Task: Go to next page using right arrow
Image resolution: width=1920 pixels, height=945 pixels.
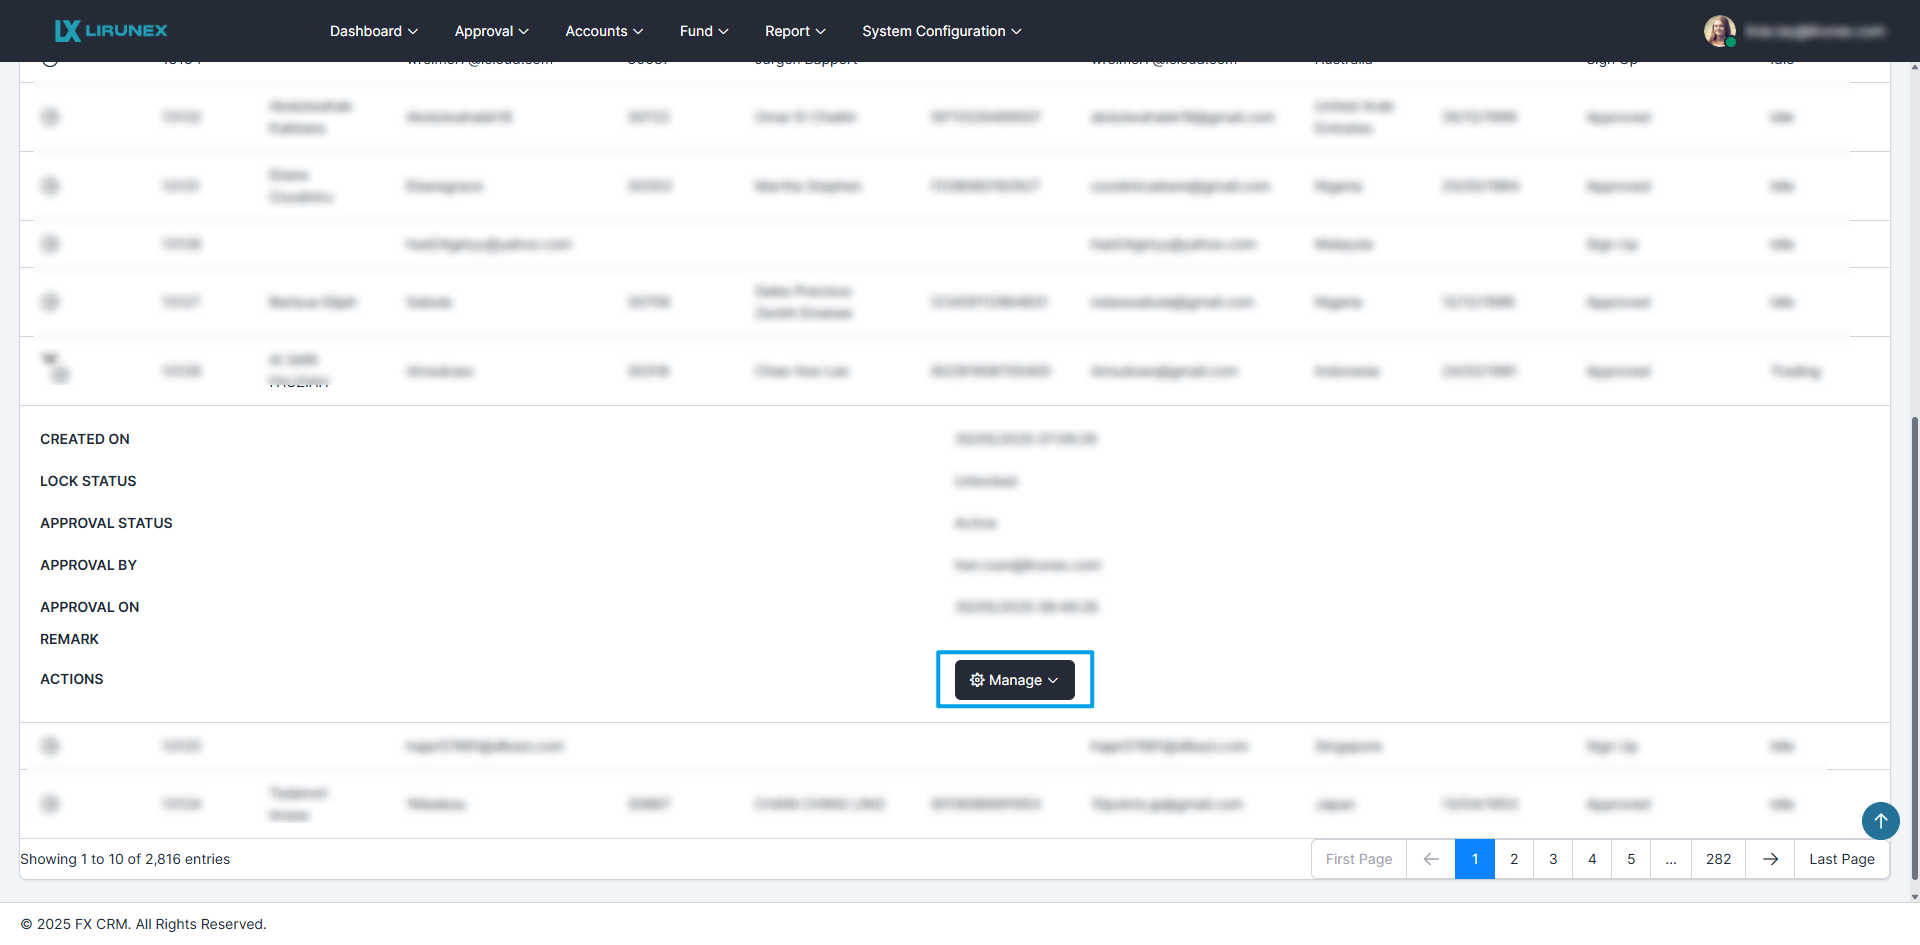Action: 1770,859
